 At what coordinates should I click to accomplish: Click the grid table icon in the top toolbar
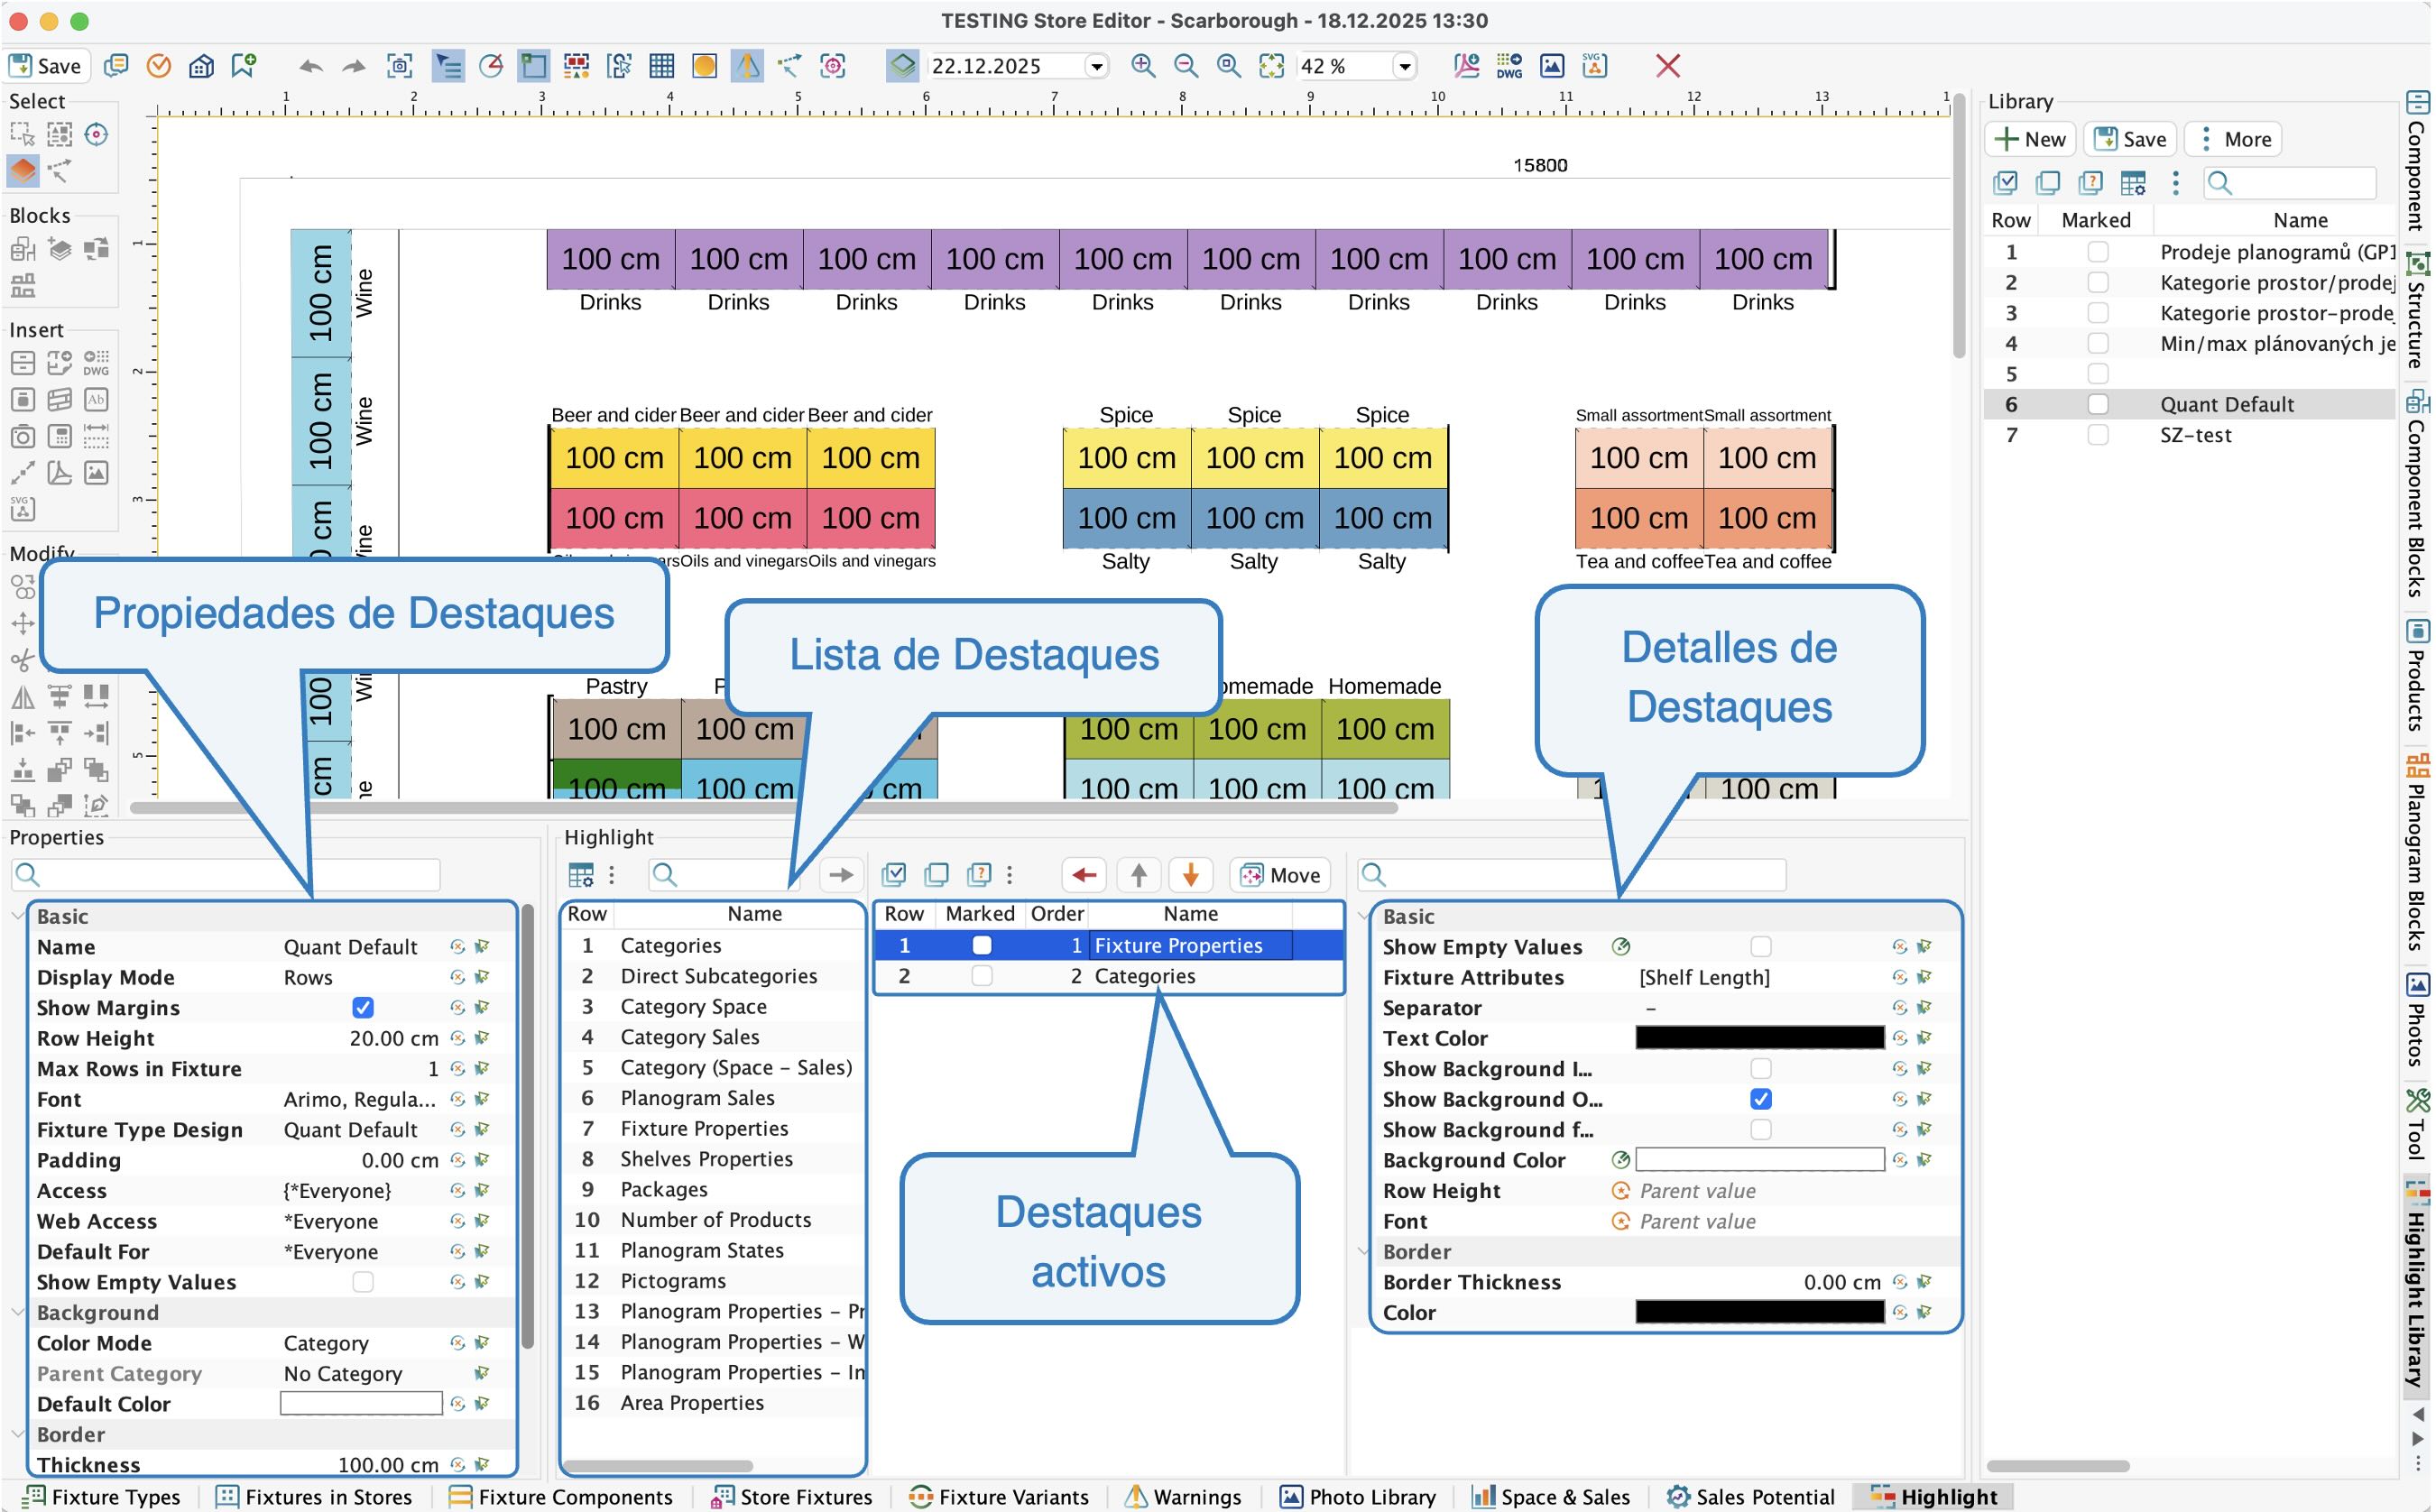pyautogui.click(x=661, y=66)
